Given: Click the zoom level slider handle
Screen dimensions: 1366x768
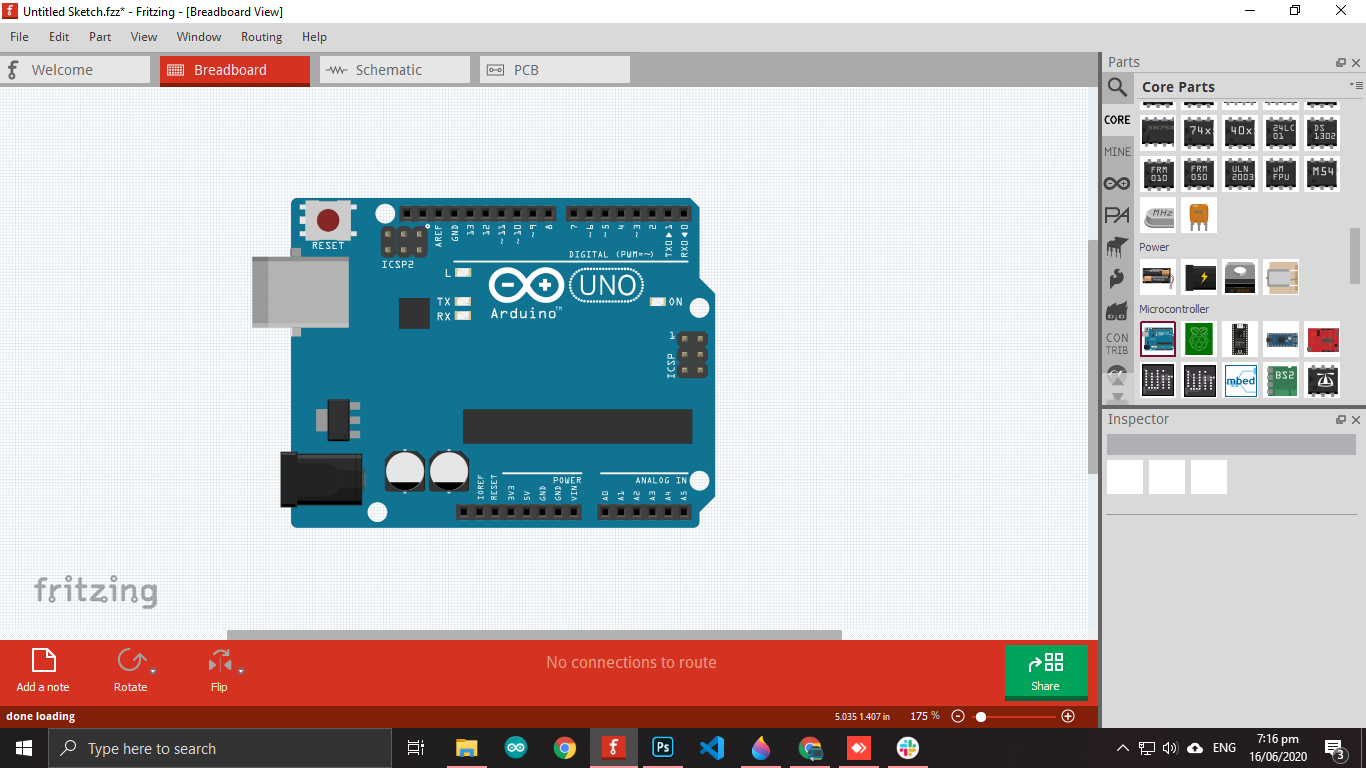Looking at the screenshot, I should tap(981, 716).
